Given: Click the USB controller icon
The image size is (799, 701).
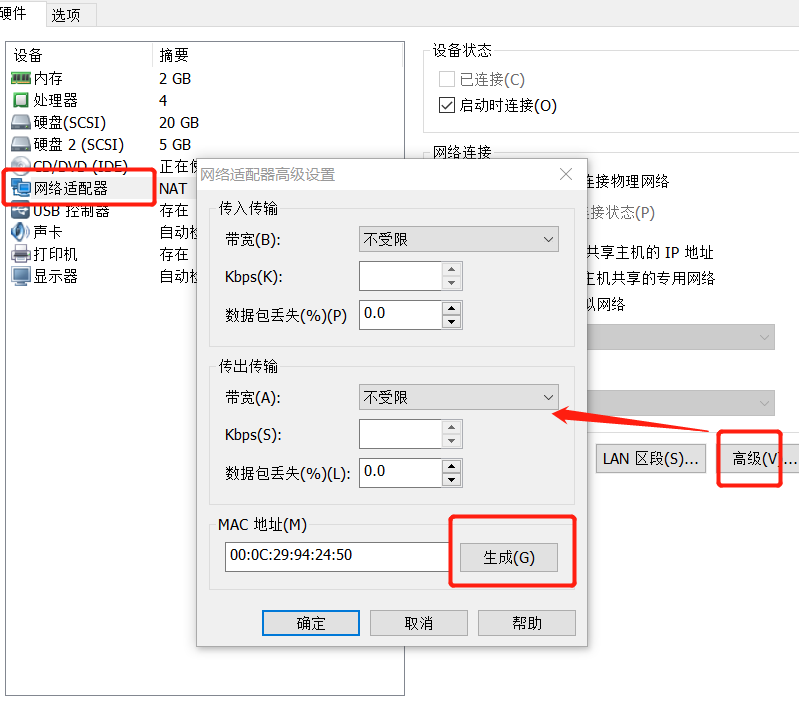Looking at the screenshot, I should tap(21, 210).
